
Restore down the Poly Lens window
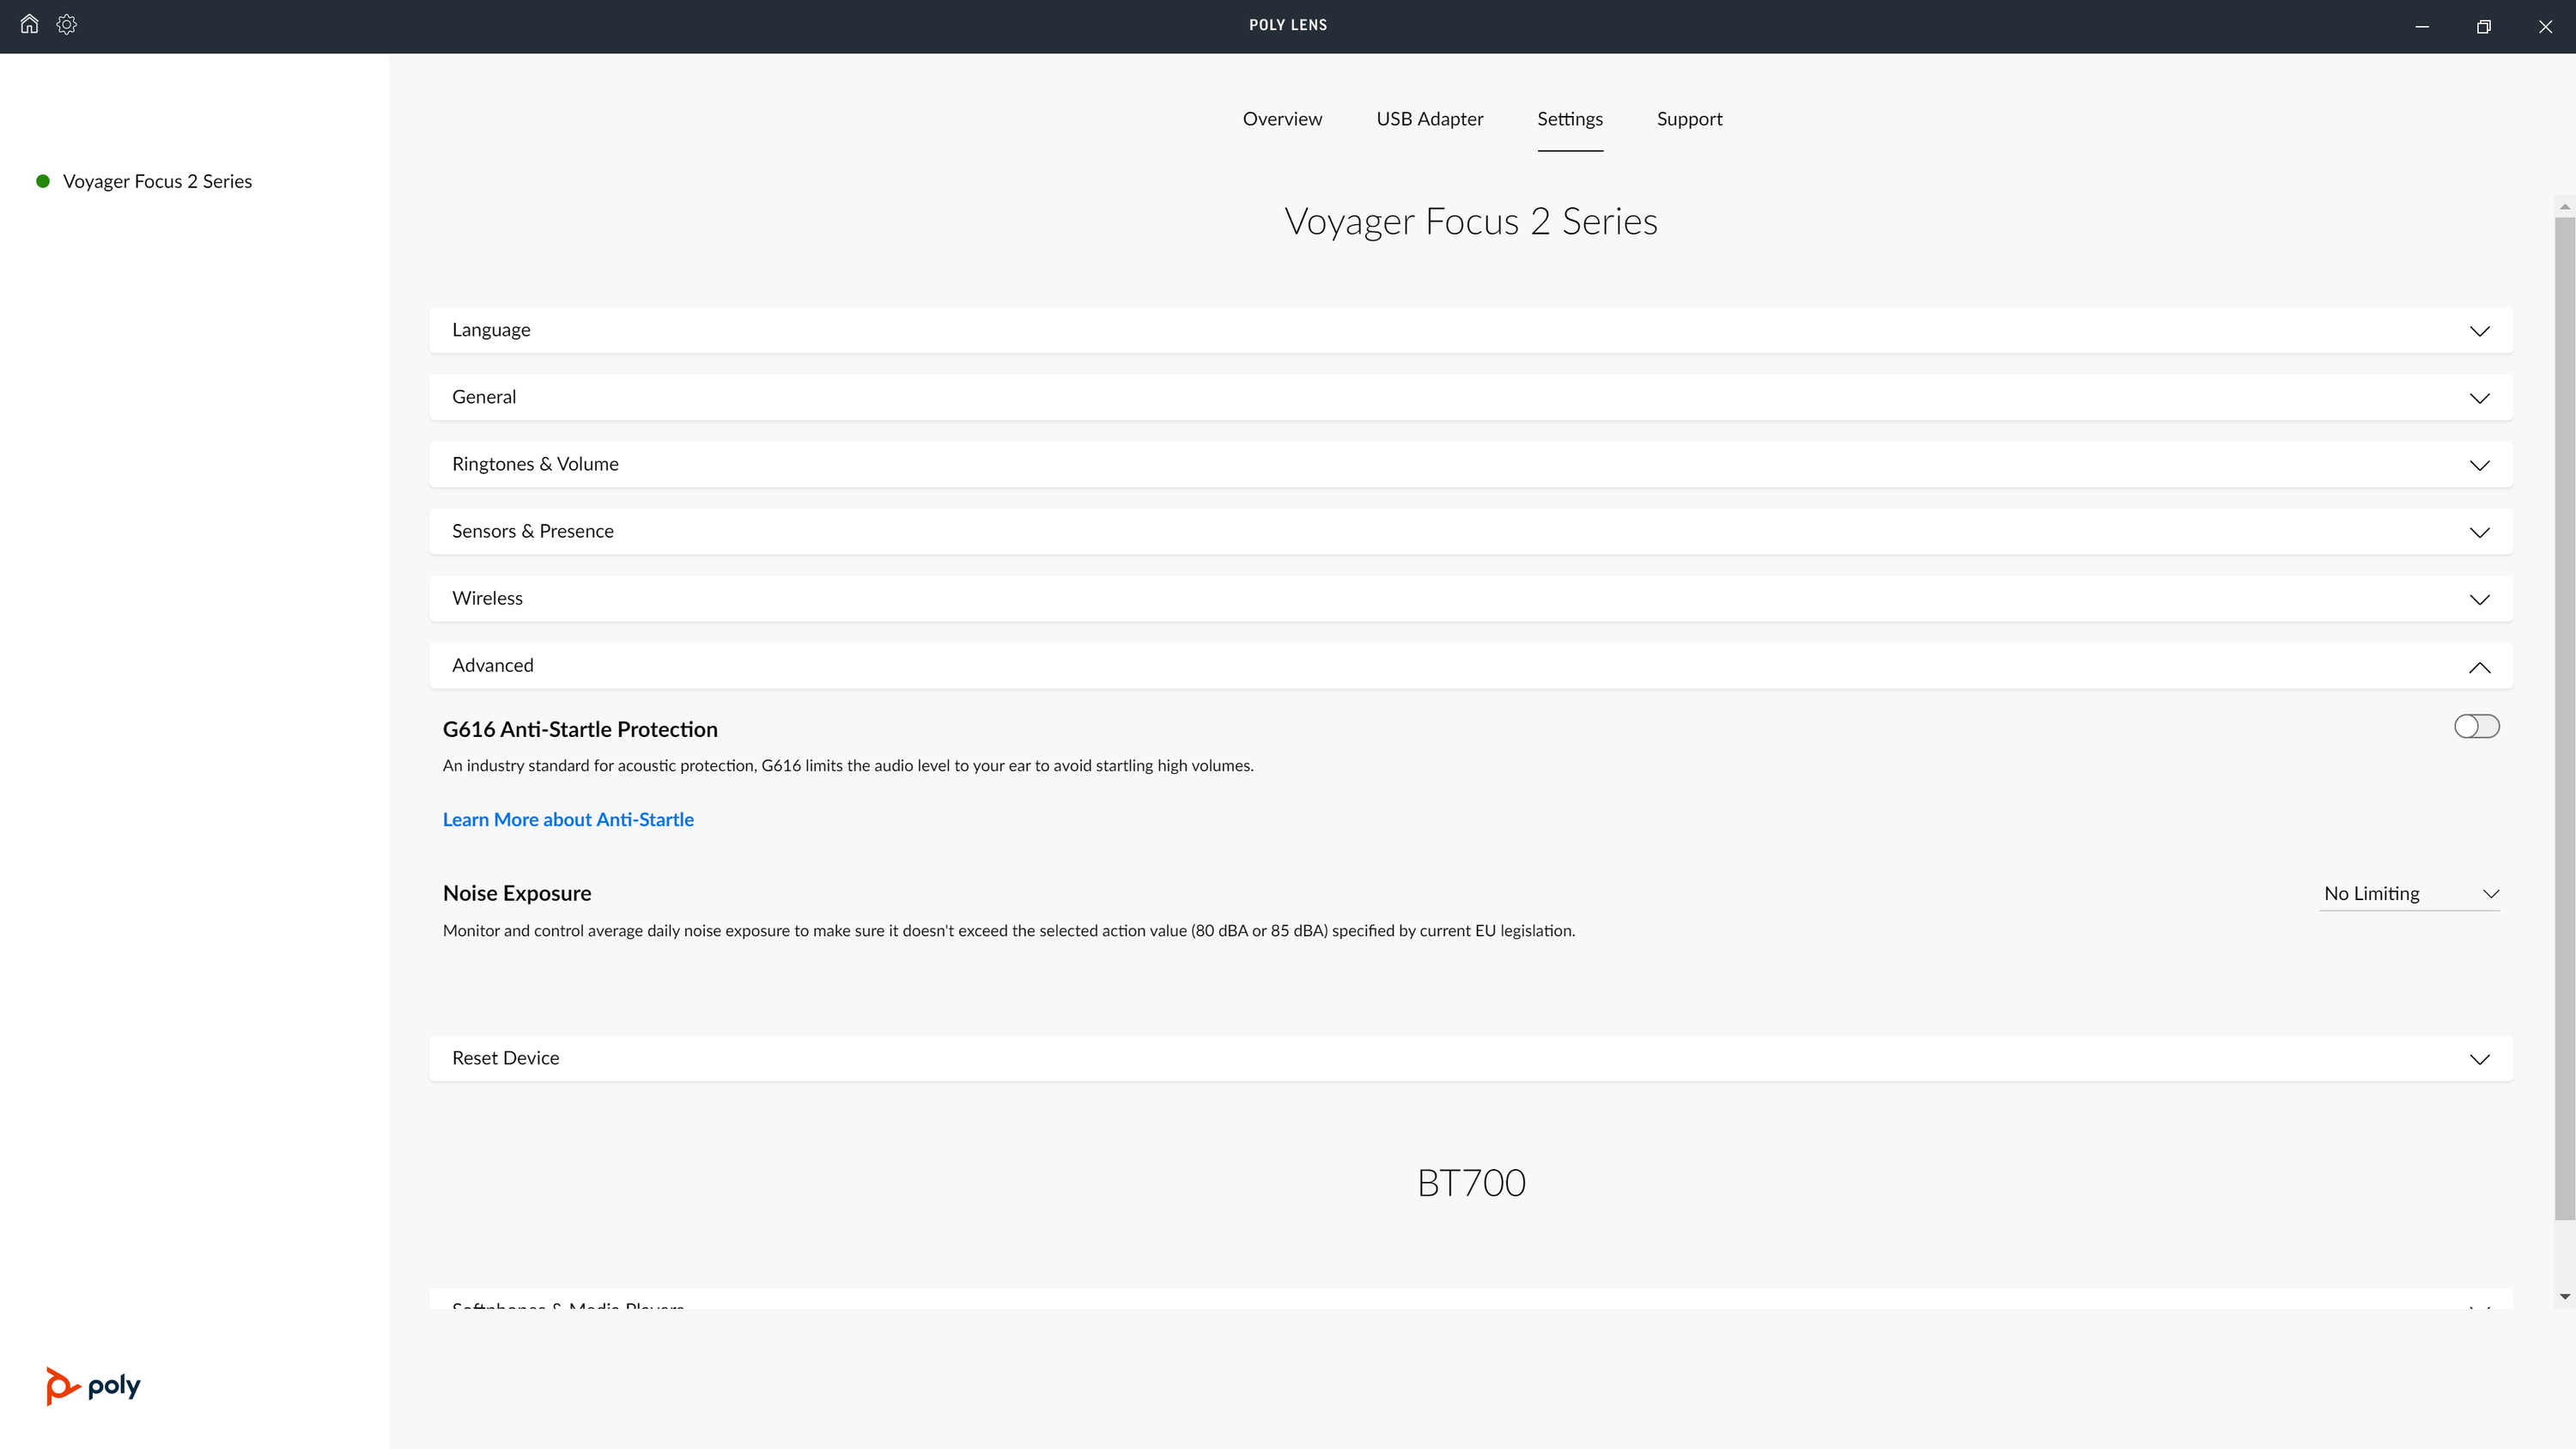(2483, 27)
